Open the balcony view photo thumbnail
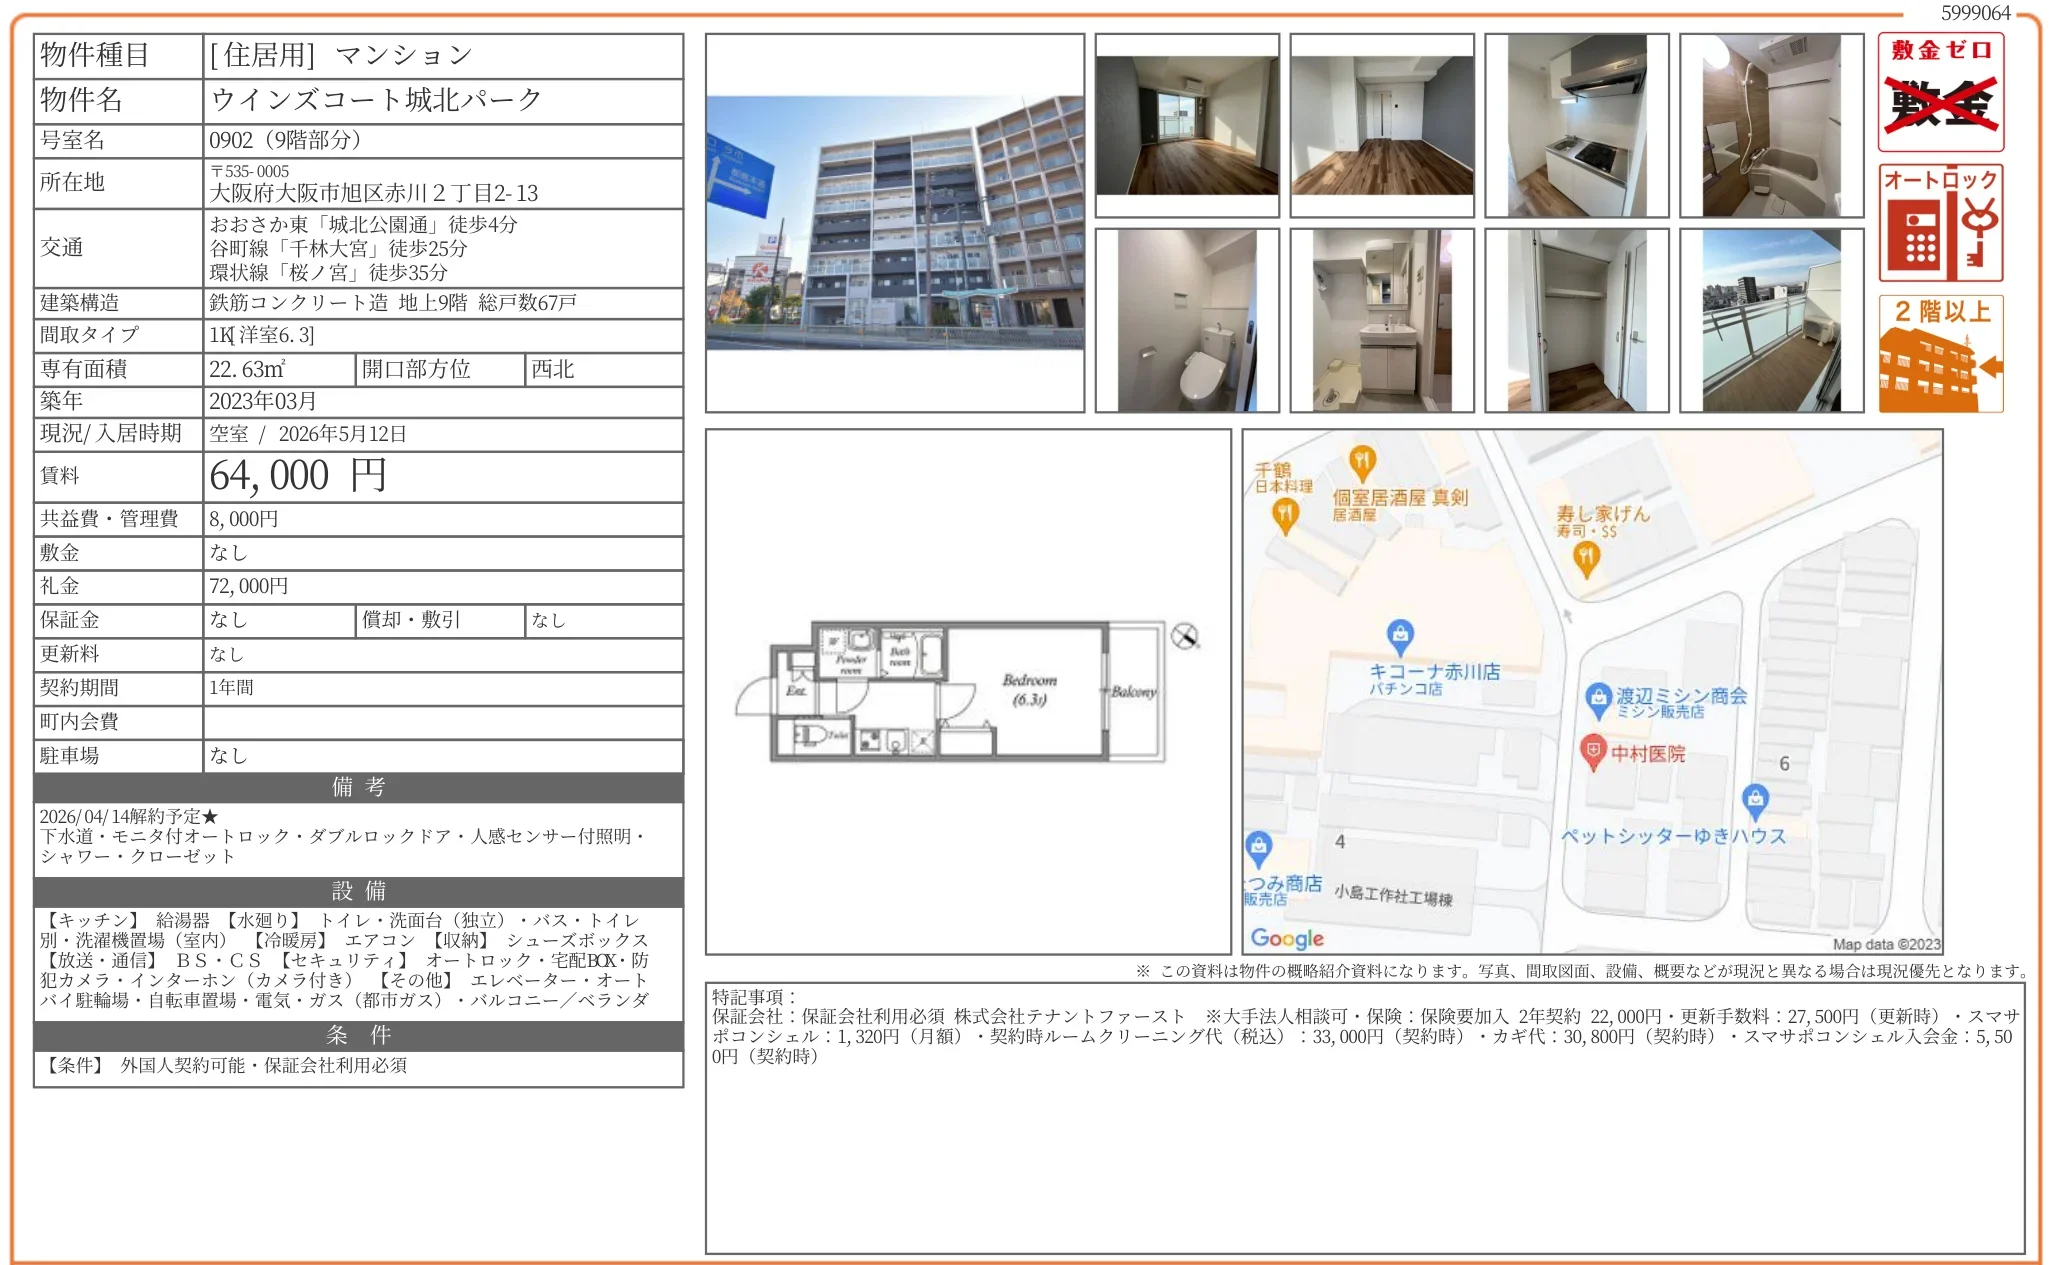Viewport: 2056px width, 1265px height. click(x=1771, y=320)
